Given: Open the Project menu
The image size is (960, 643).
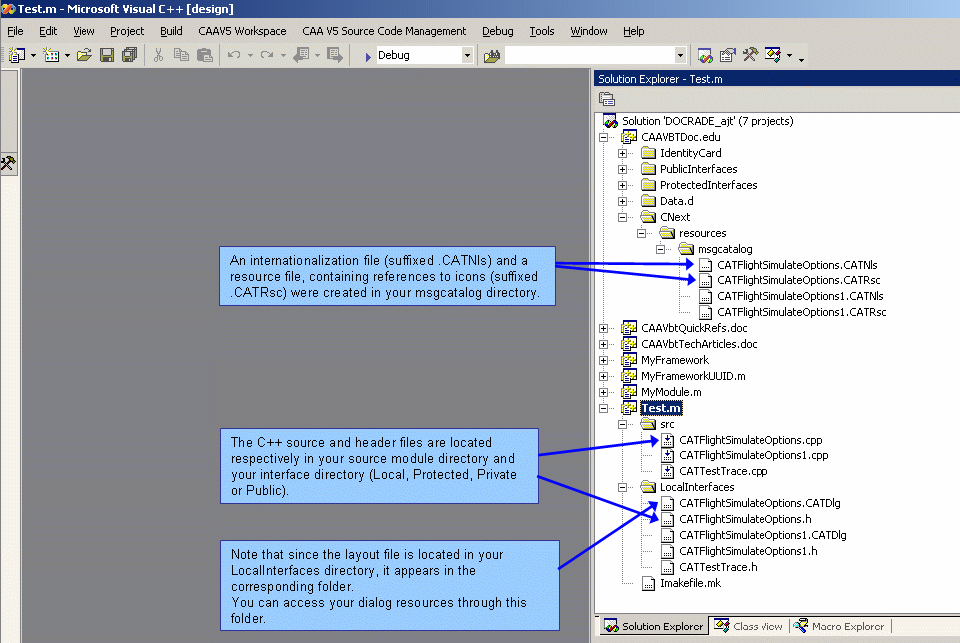Looking at the screenshot, I should pos(127,31).
